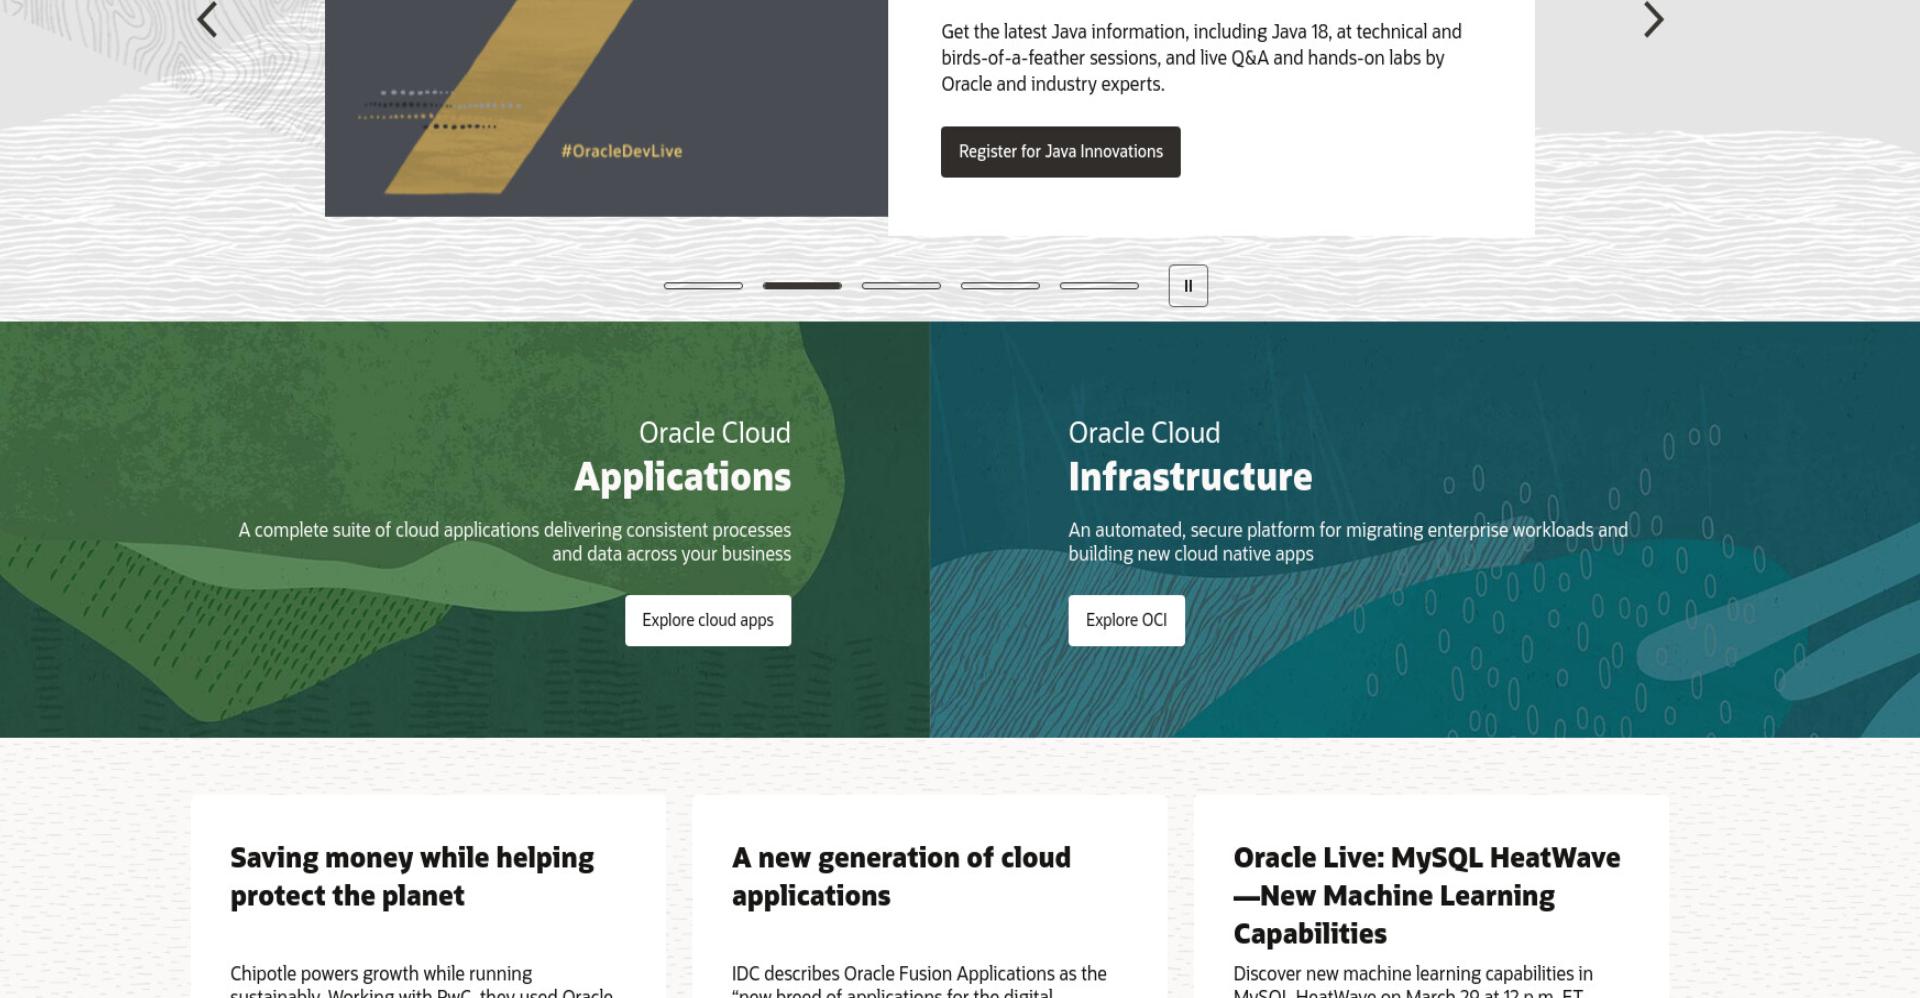Screen dimensions: 1920x998
Task: Open the OracleDevLive banner image
Action: tap(606, 108)
